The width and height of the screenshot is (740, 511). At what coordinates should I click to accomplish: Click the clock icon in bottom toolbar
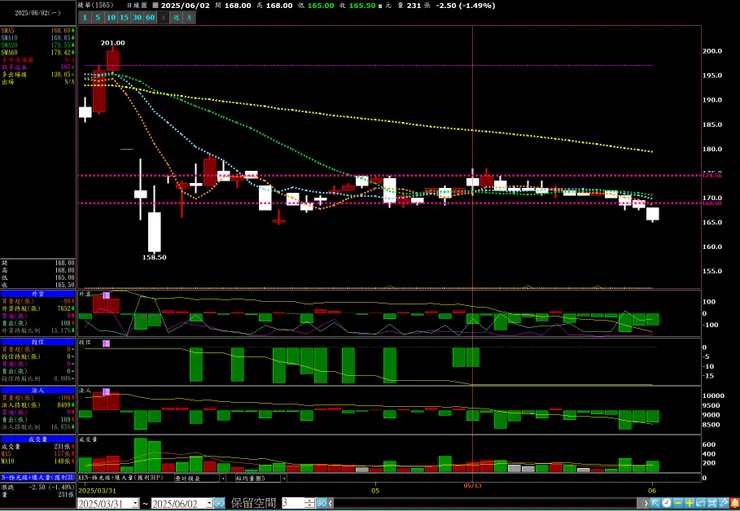(666, 503)
